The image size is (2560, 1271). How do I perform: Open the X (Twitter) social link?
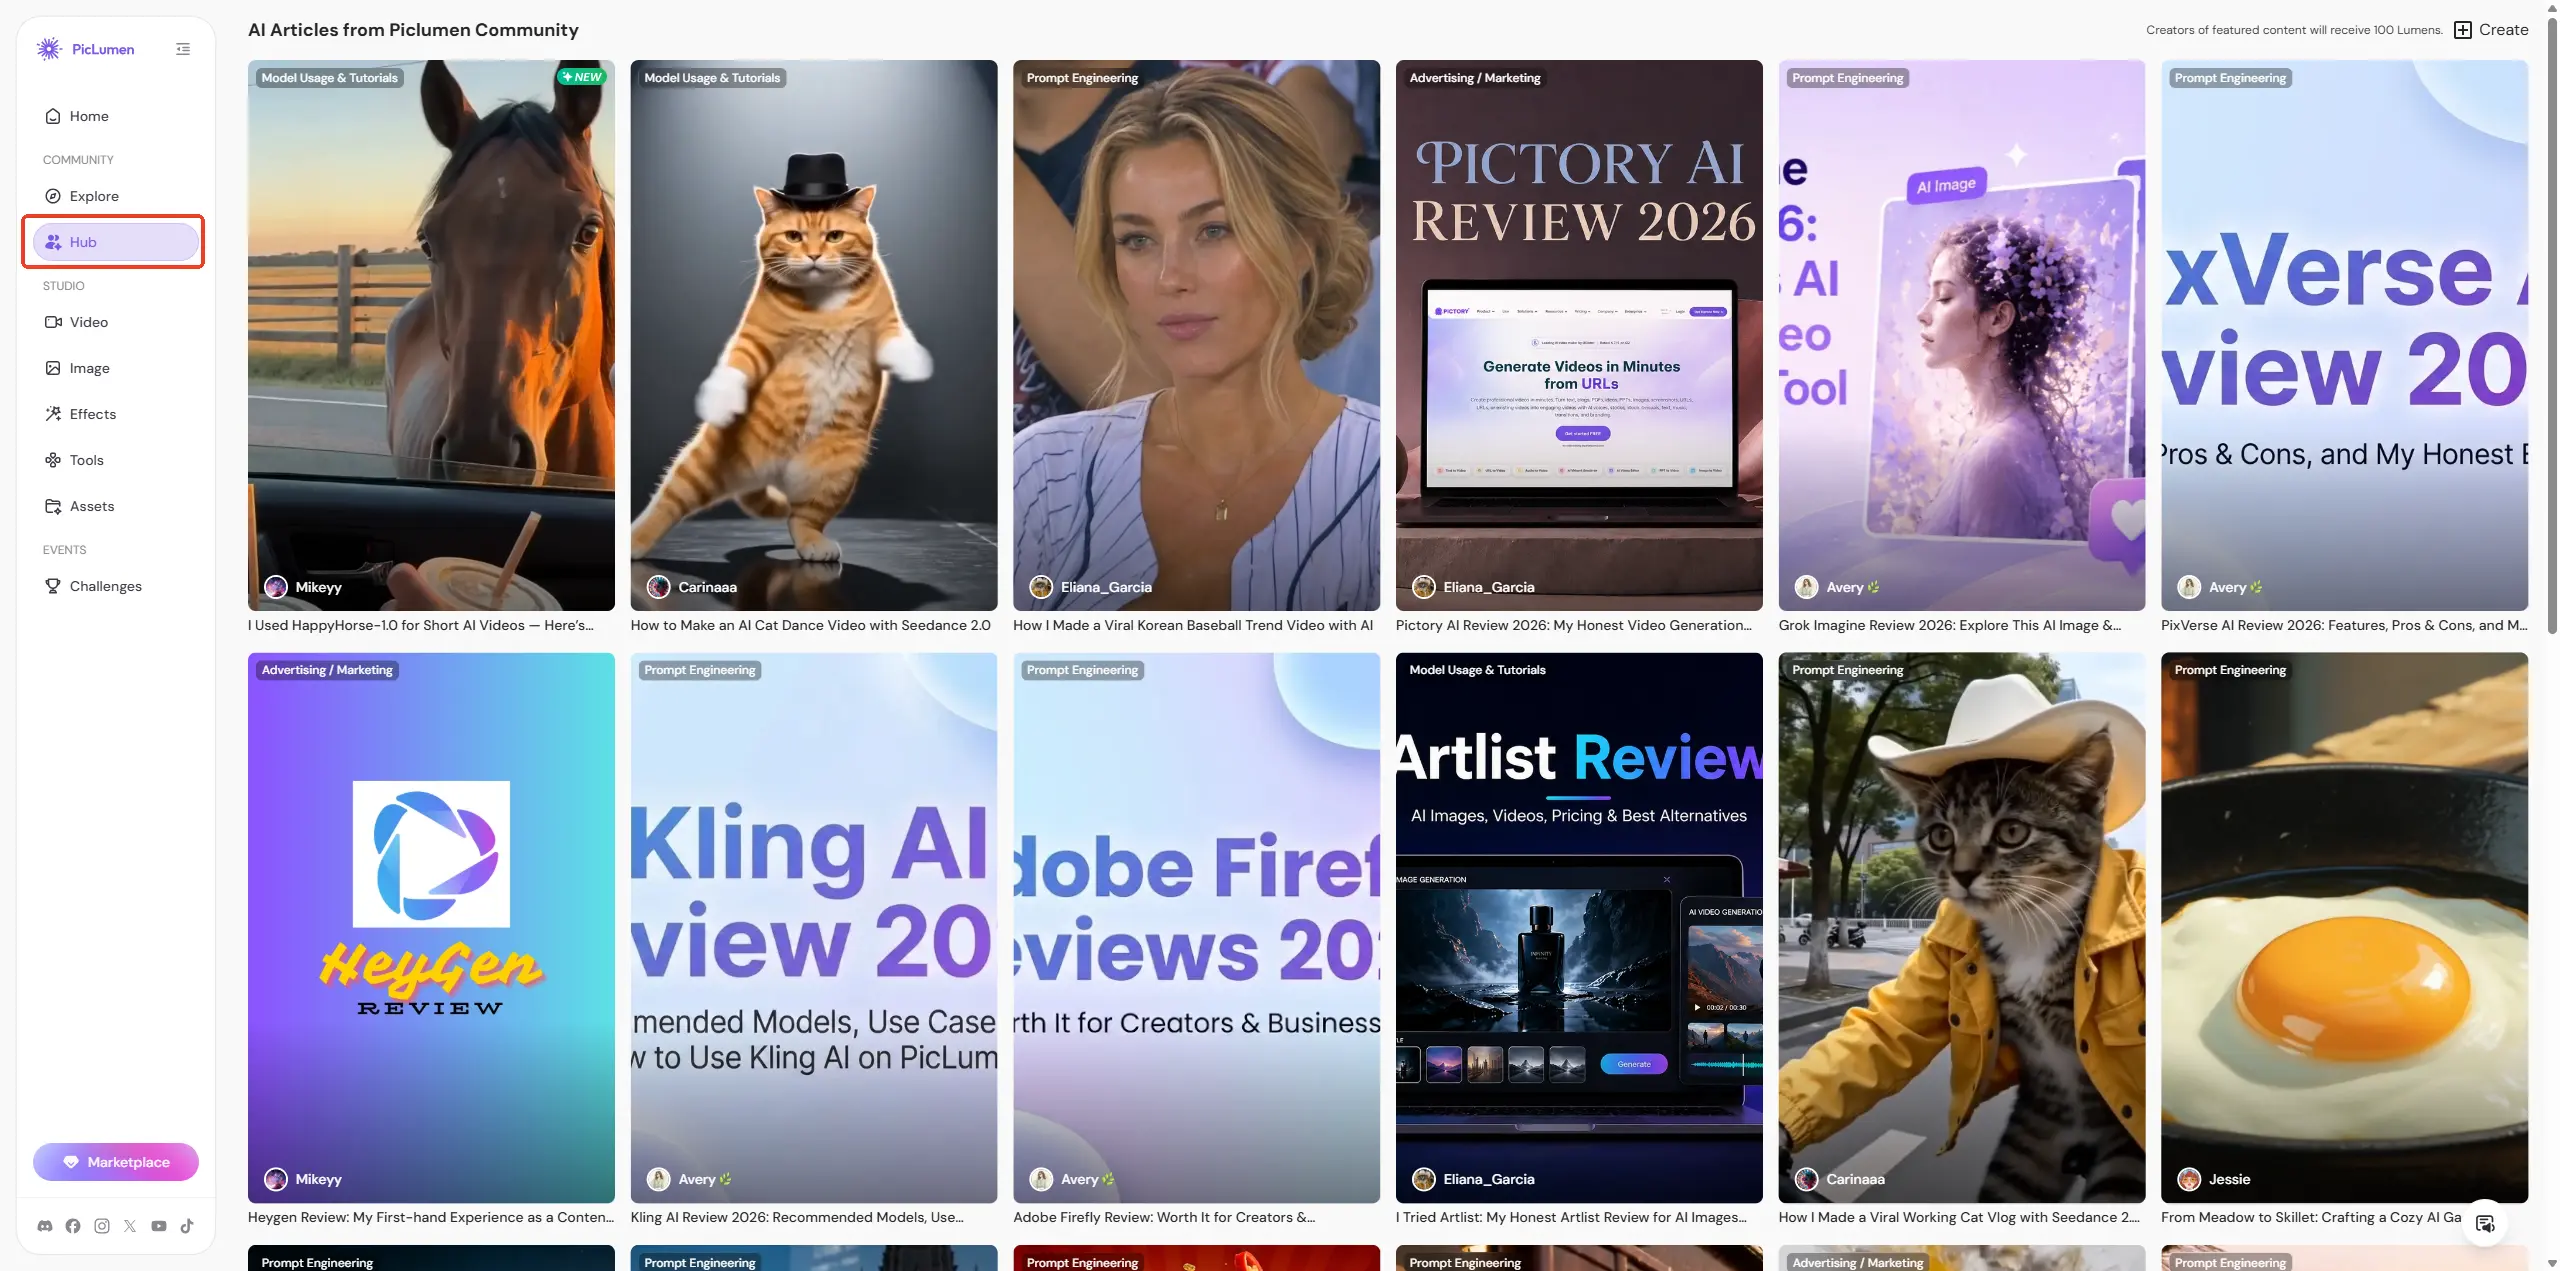(x=130, y=1226)
